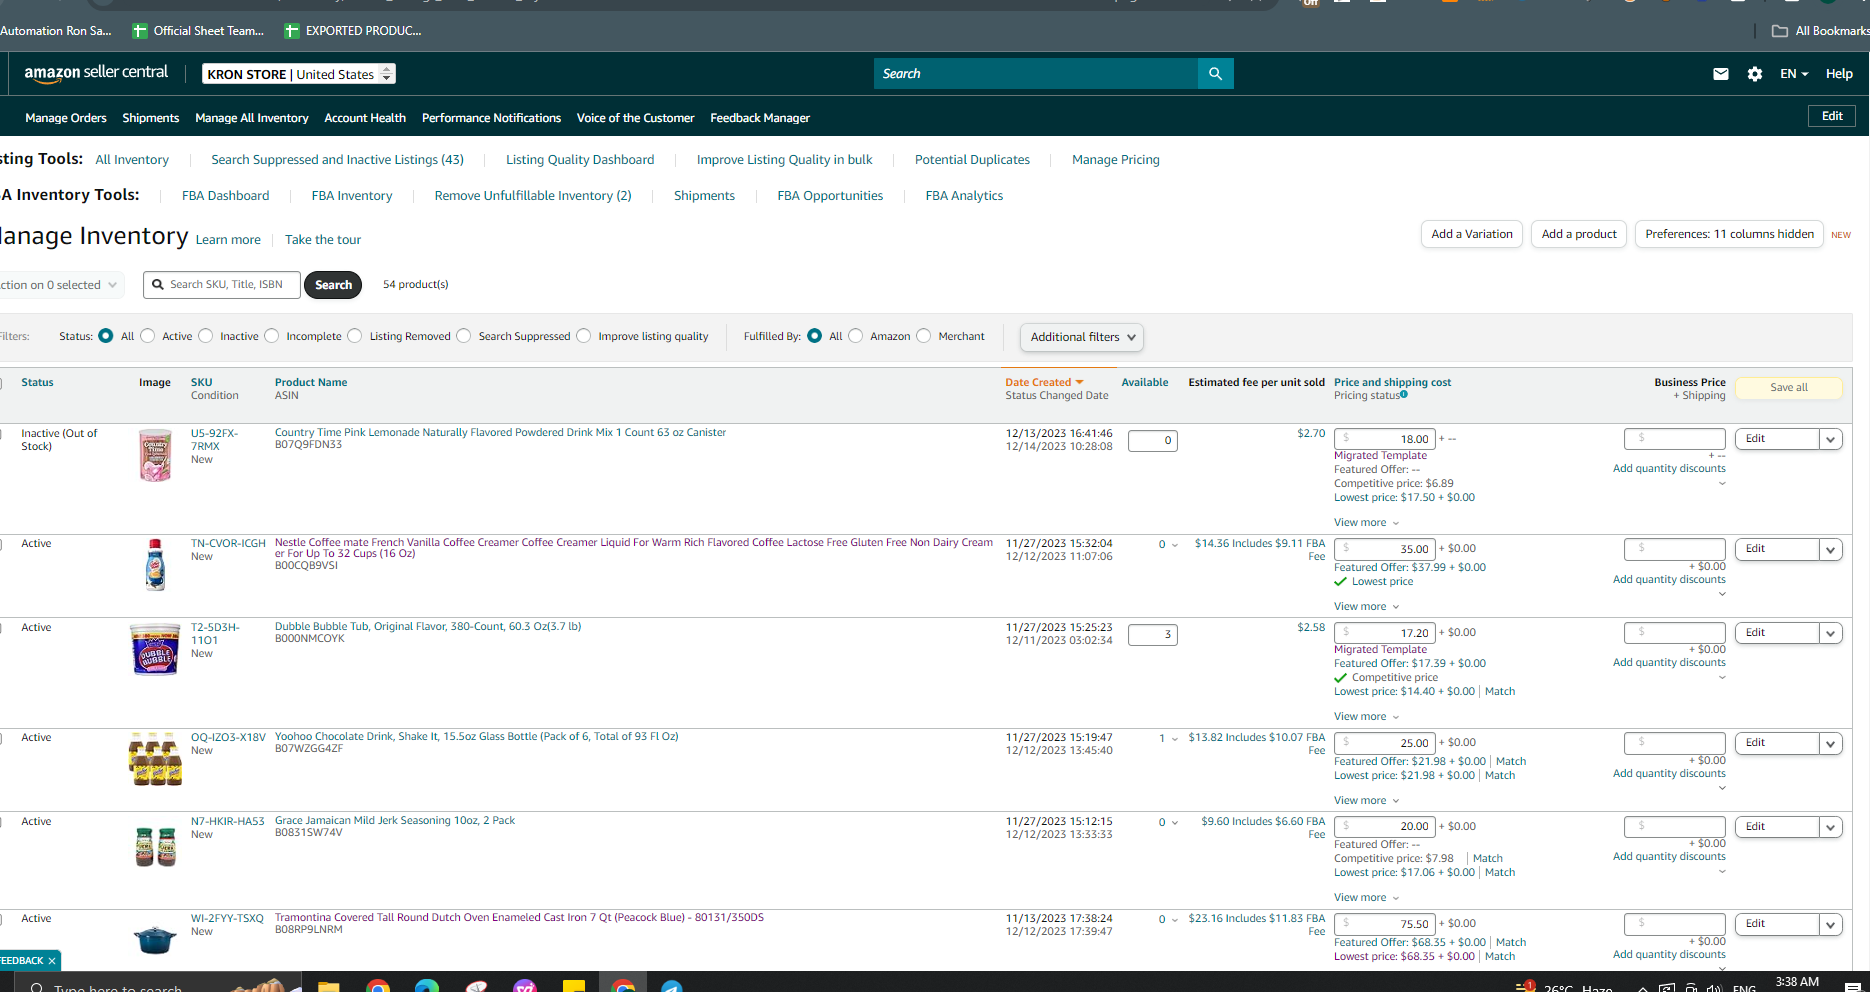Screen dimensions: 1870x992
Task: Expand the Additional filters dropdown
Action: tap(1082, 337)
